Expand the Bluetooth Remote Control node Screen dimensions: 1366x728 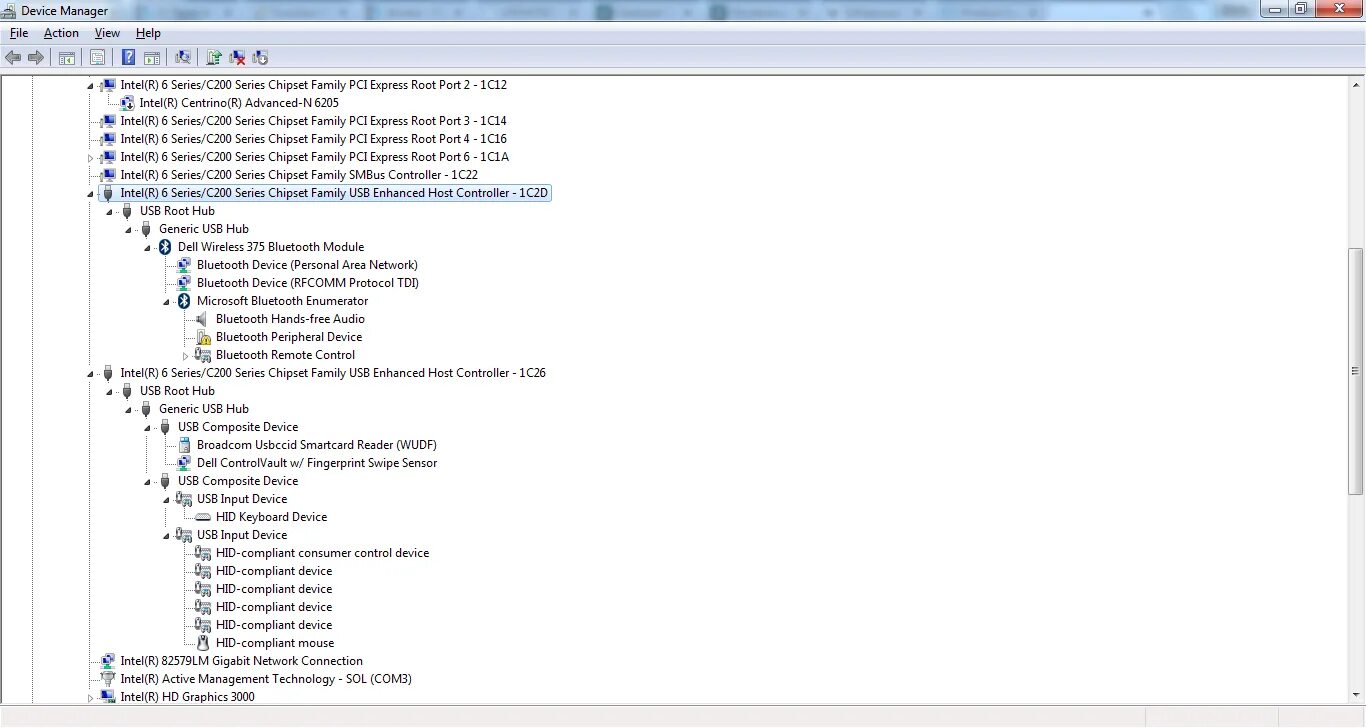(x=185, y=355)
